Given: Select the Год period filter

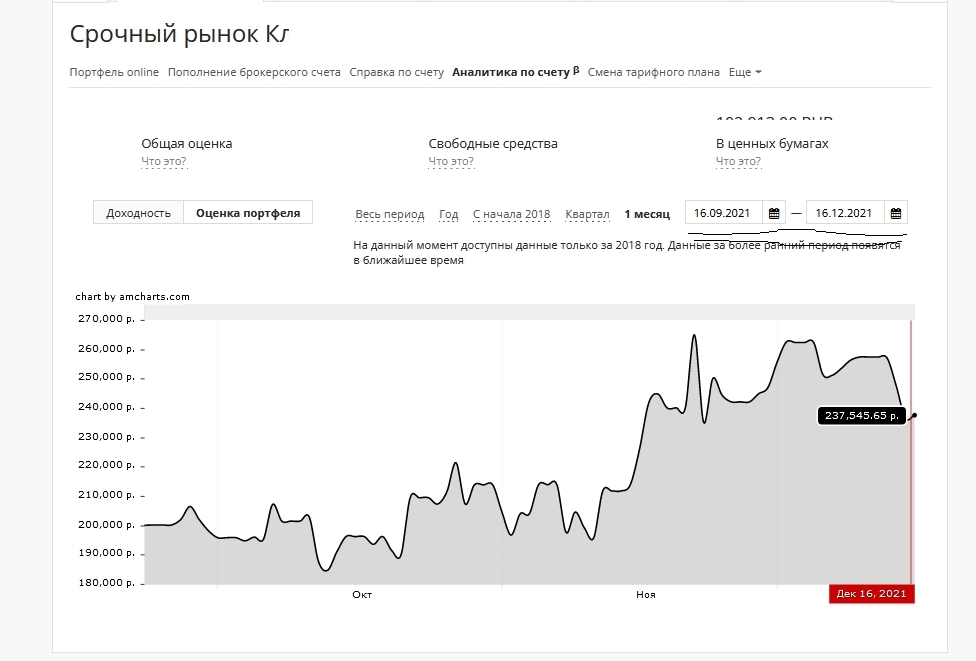Looking at the screenshot, I should 449,214.
